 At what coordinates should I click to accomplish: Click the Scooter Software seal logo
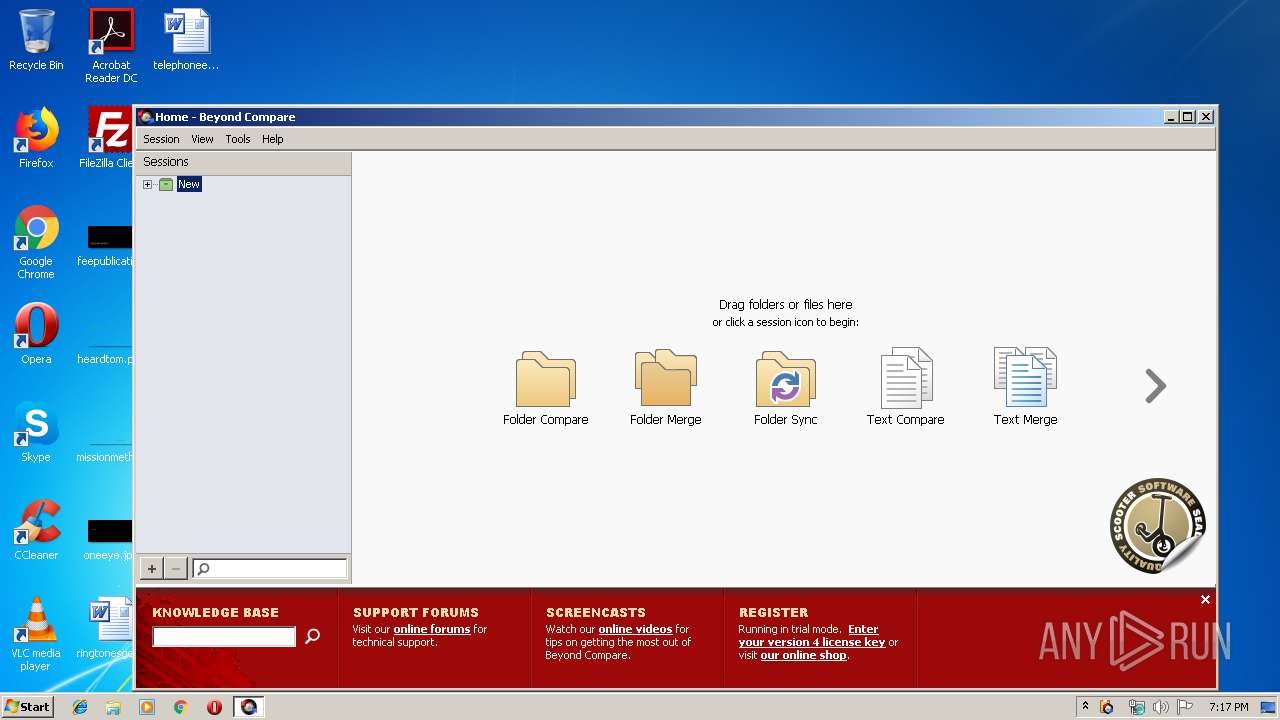[1157, 525]
